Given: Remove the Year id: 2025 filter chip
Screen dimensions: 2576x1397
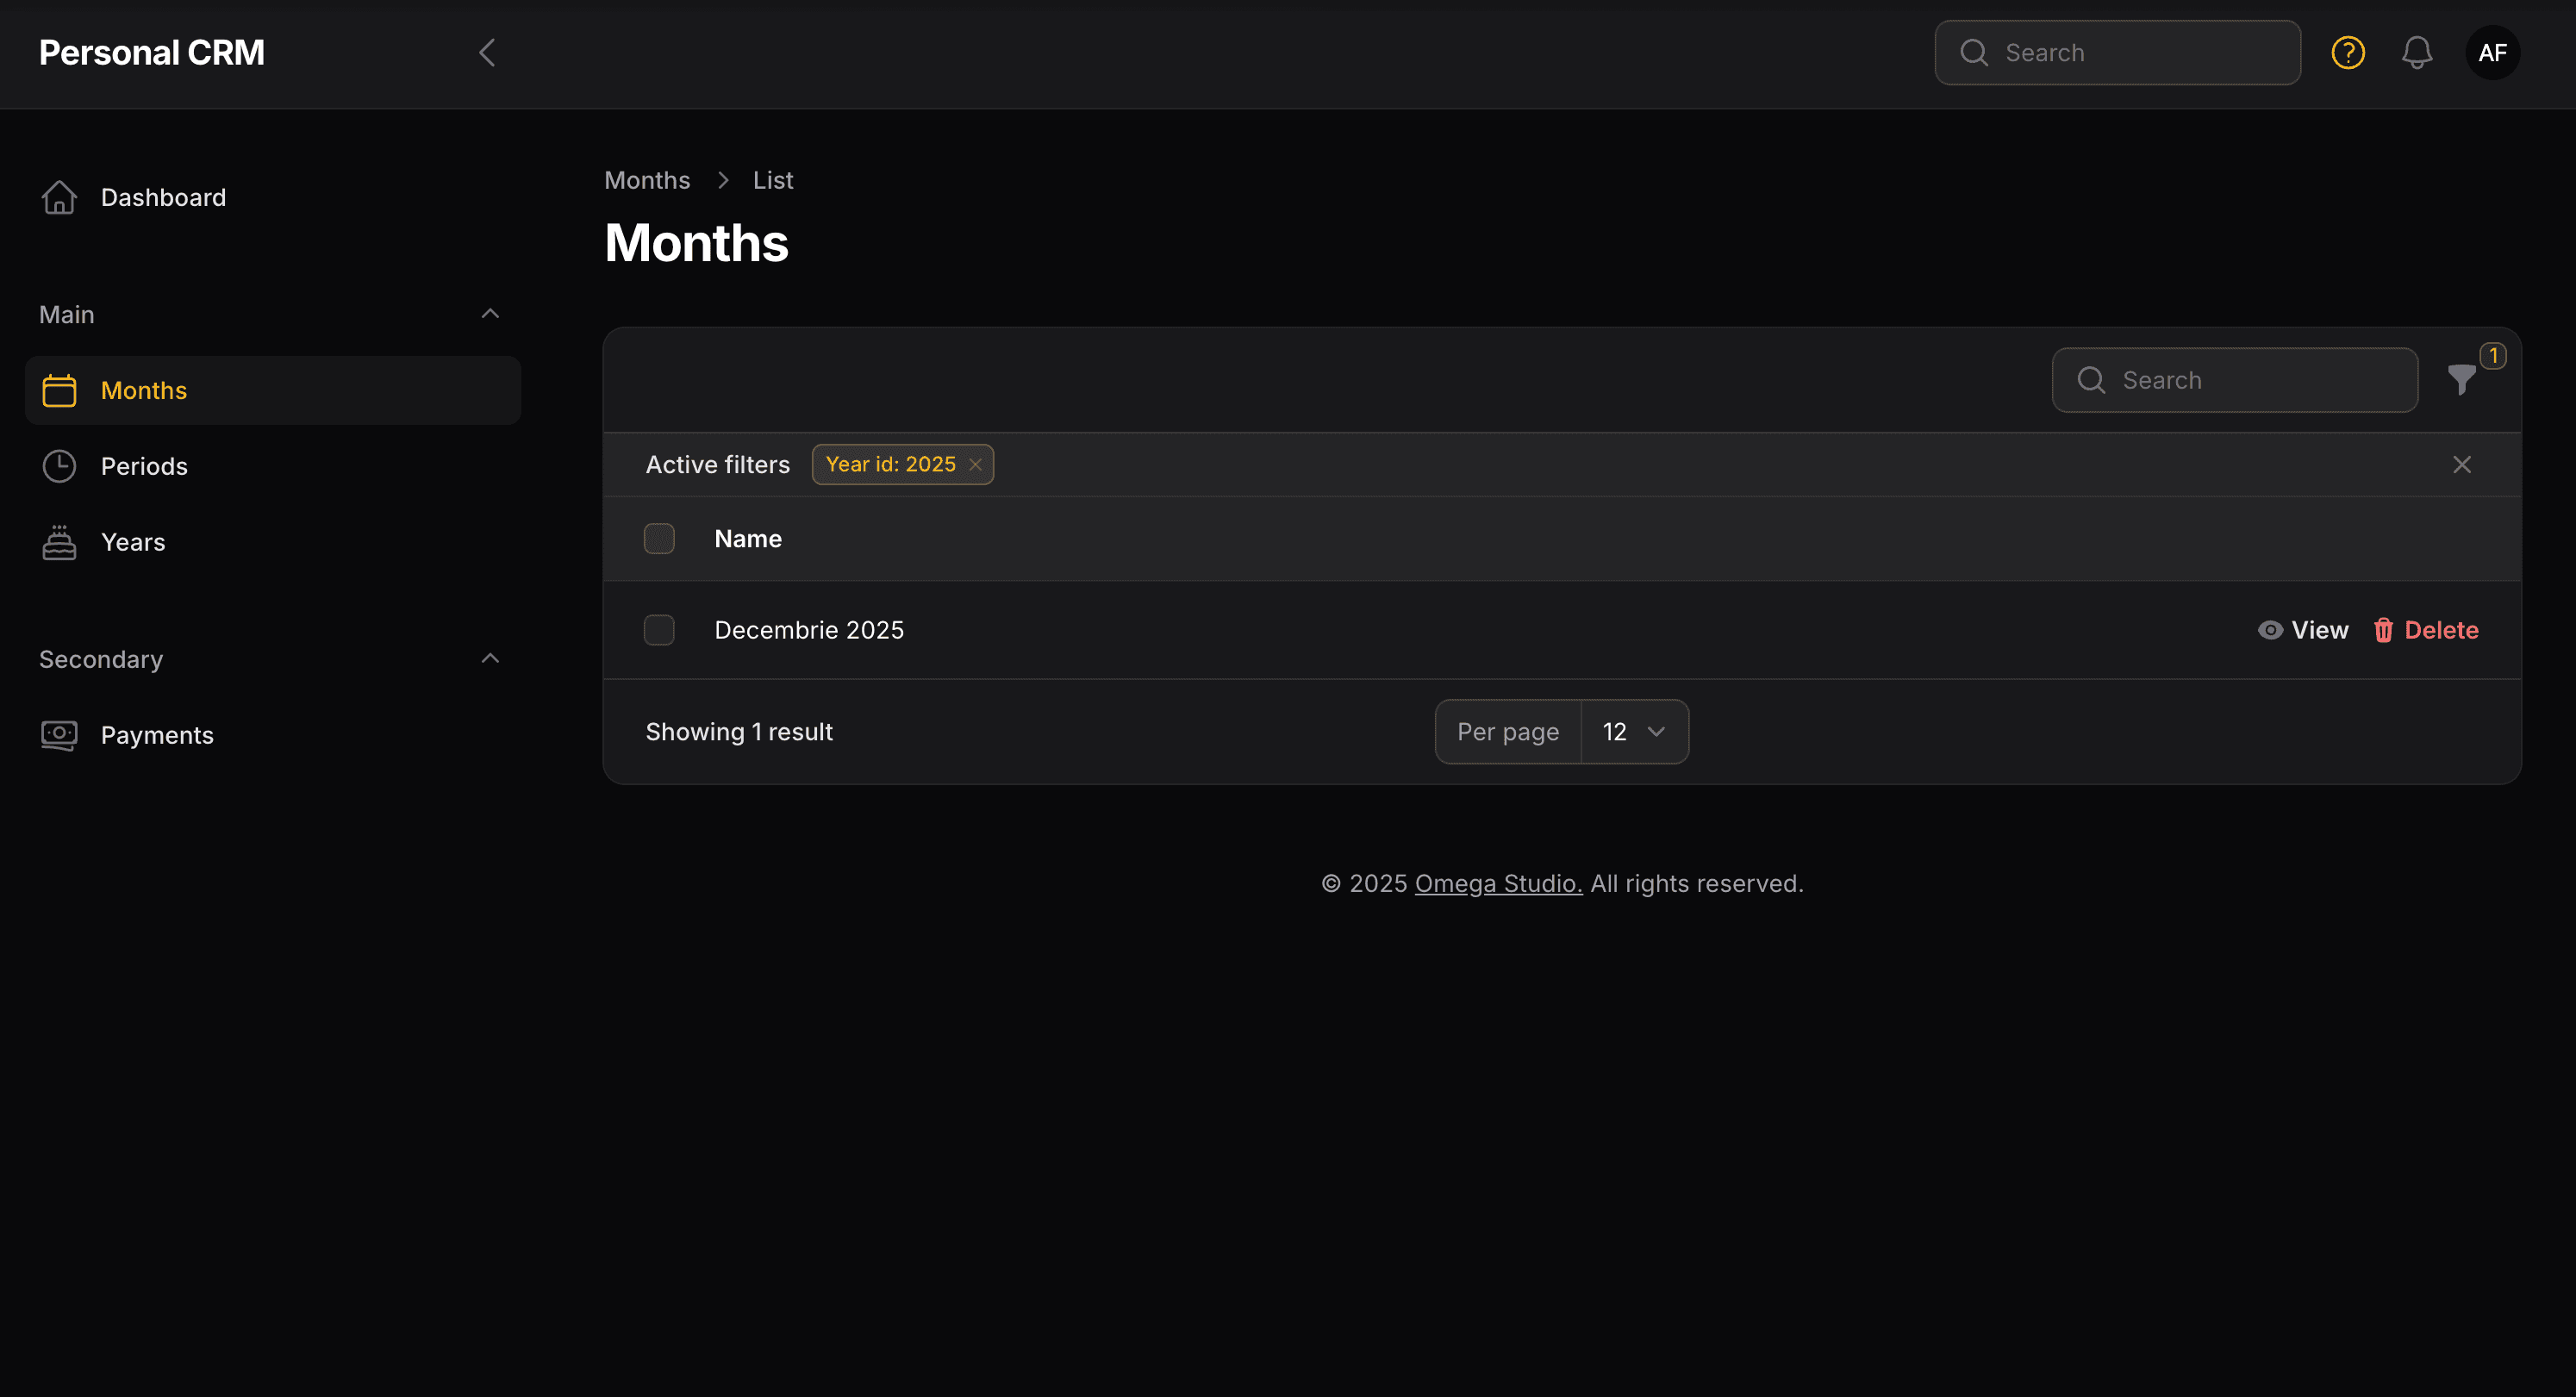Looking at the screenshot, I should pos(975,464).
